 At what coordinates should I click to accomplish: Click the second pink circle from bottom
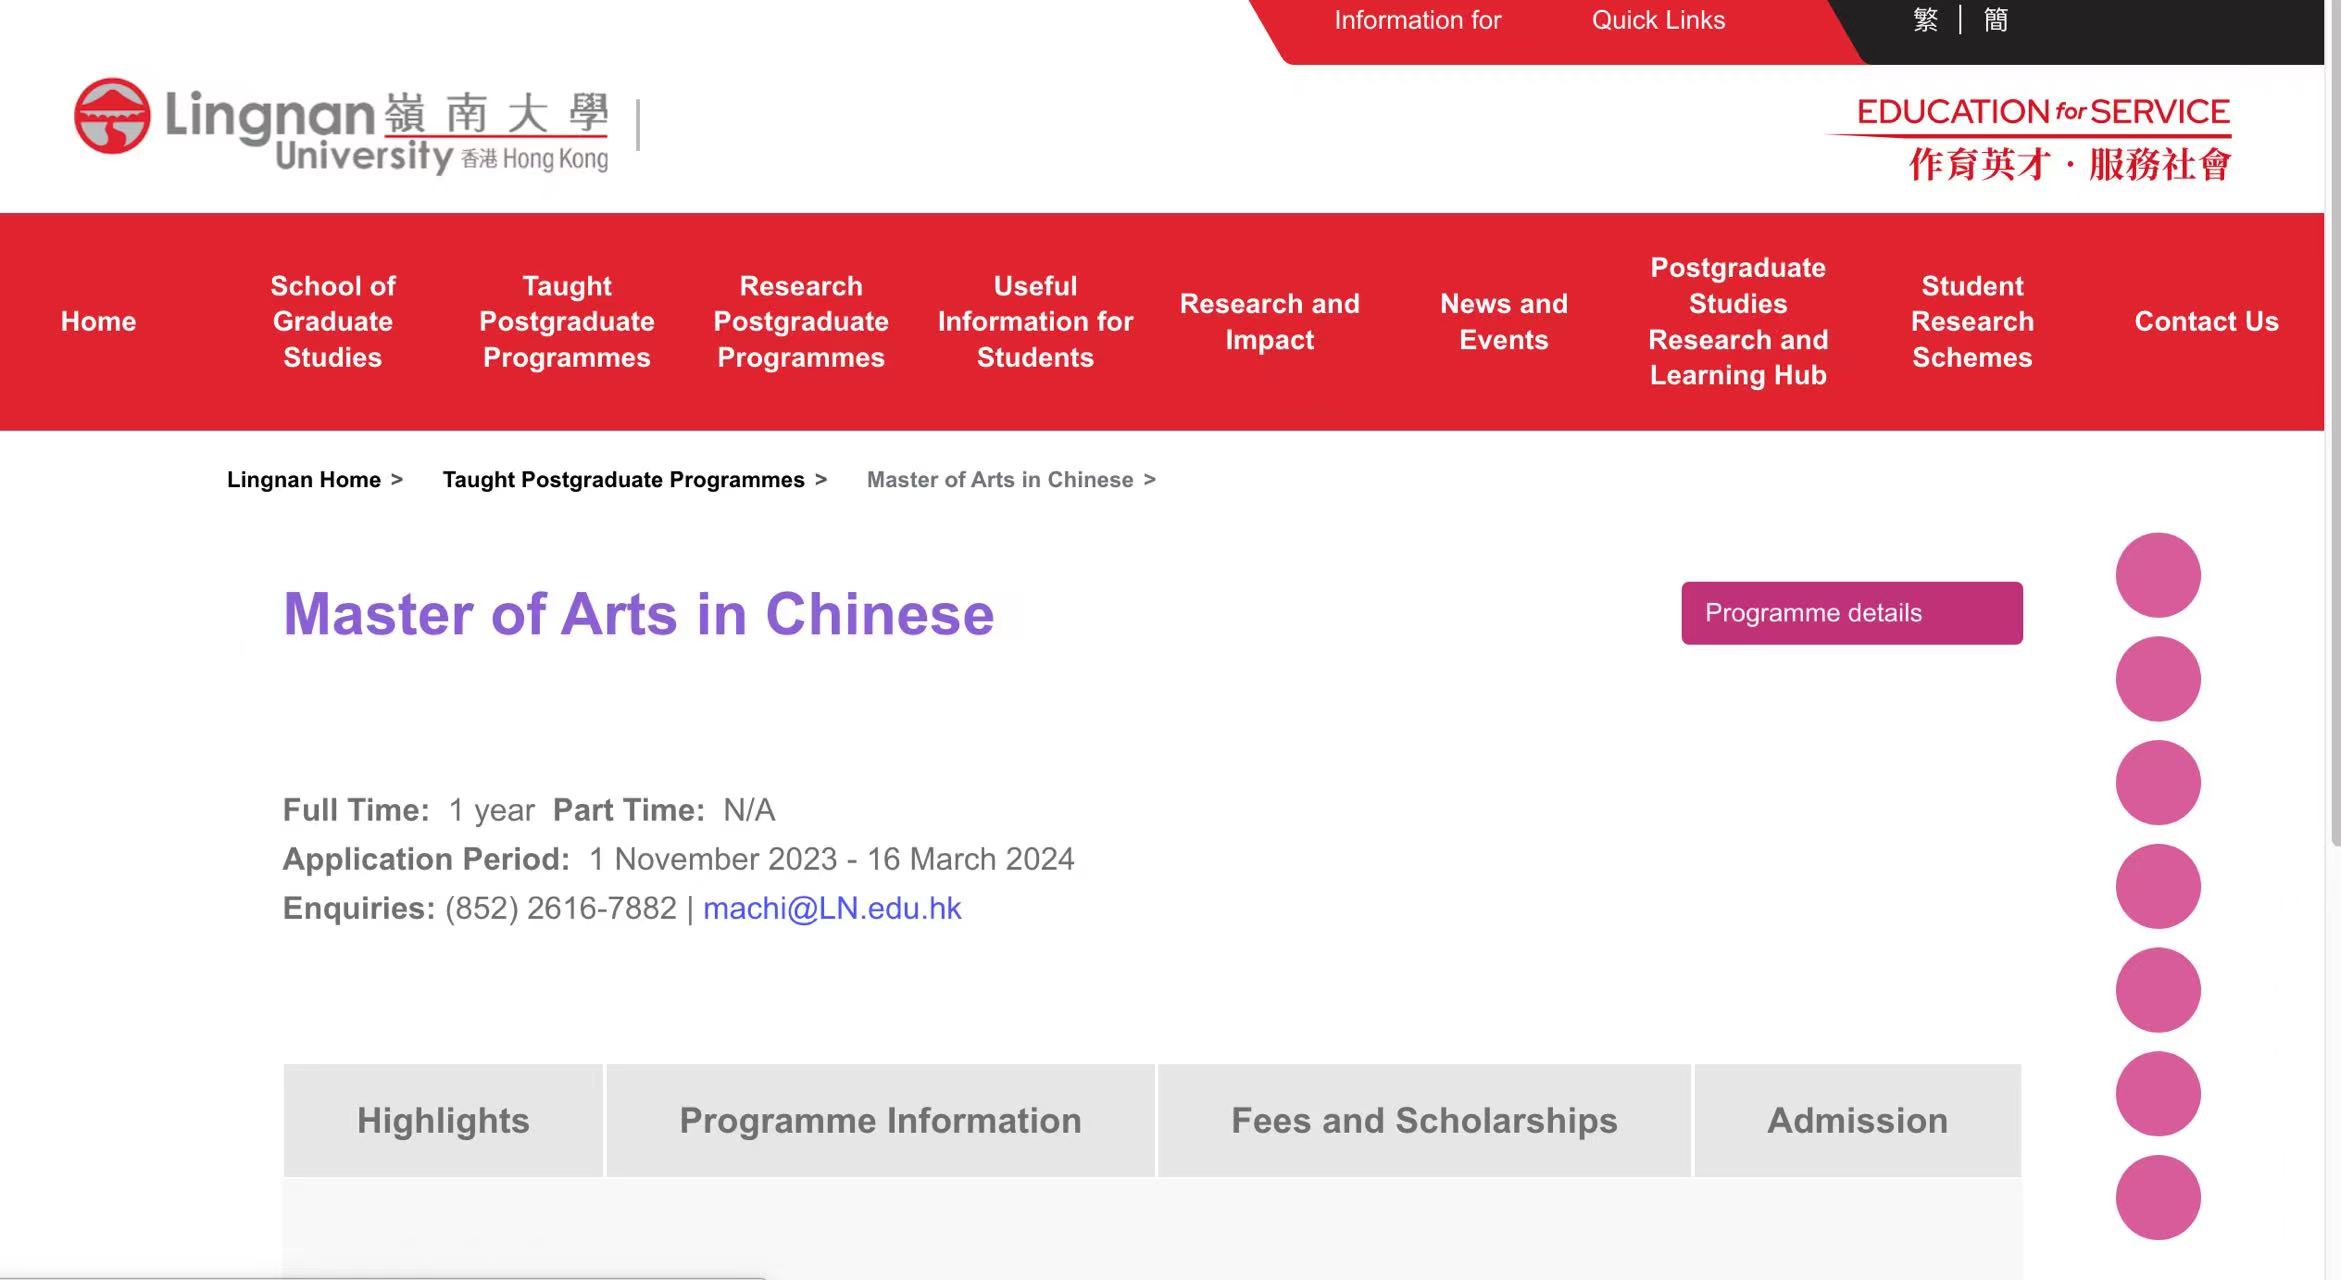[2157, 1093]
